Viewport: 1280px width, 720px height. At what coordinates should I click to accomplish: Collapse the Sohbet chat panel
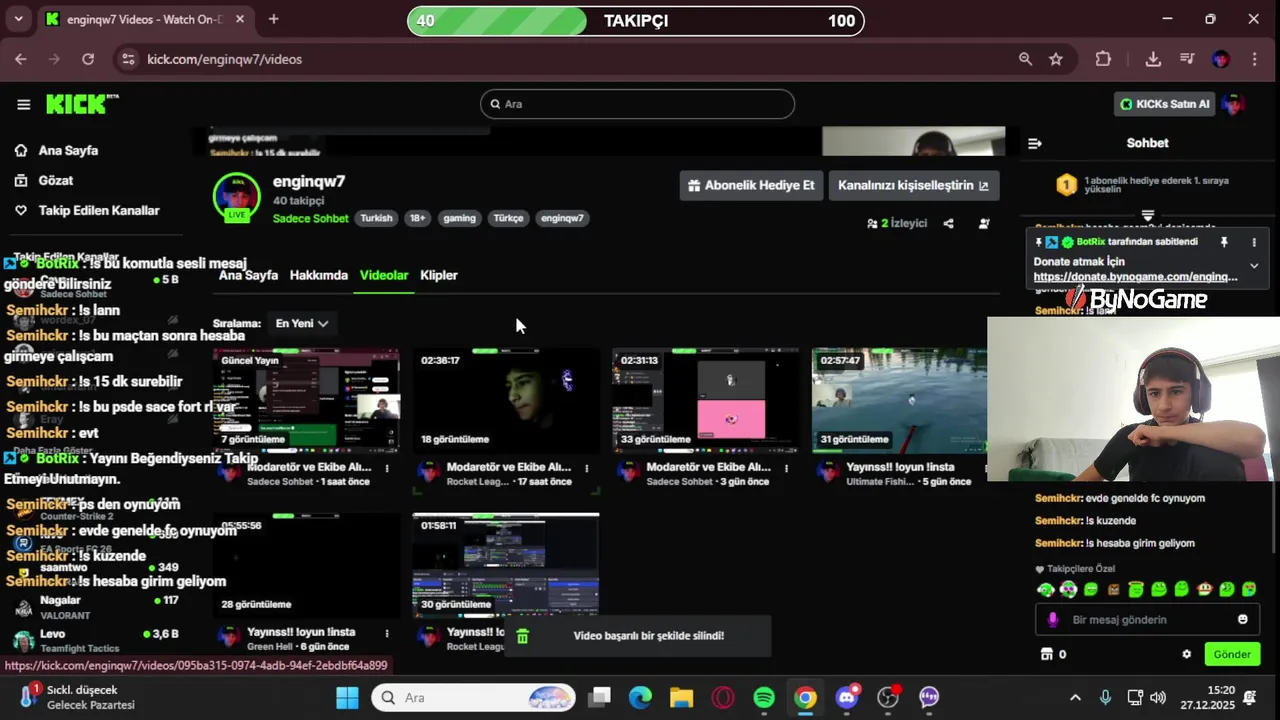1035,143
